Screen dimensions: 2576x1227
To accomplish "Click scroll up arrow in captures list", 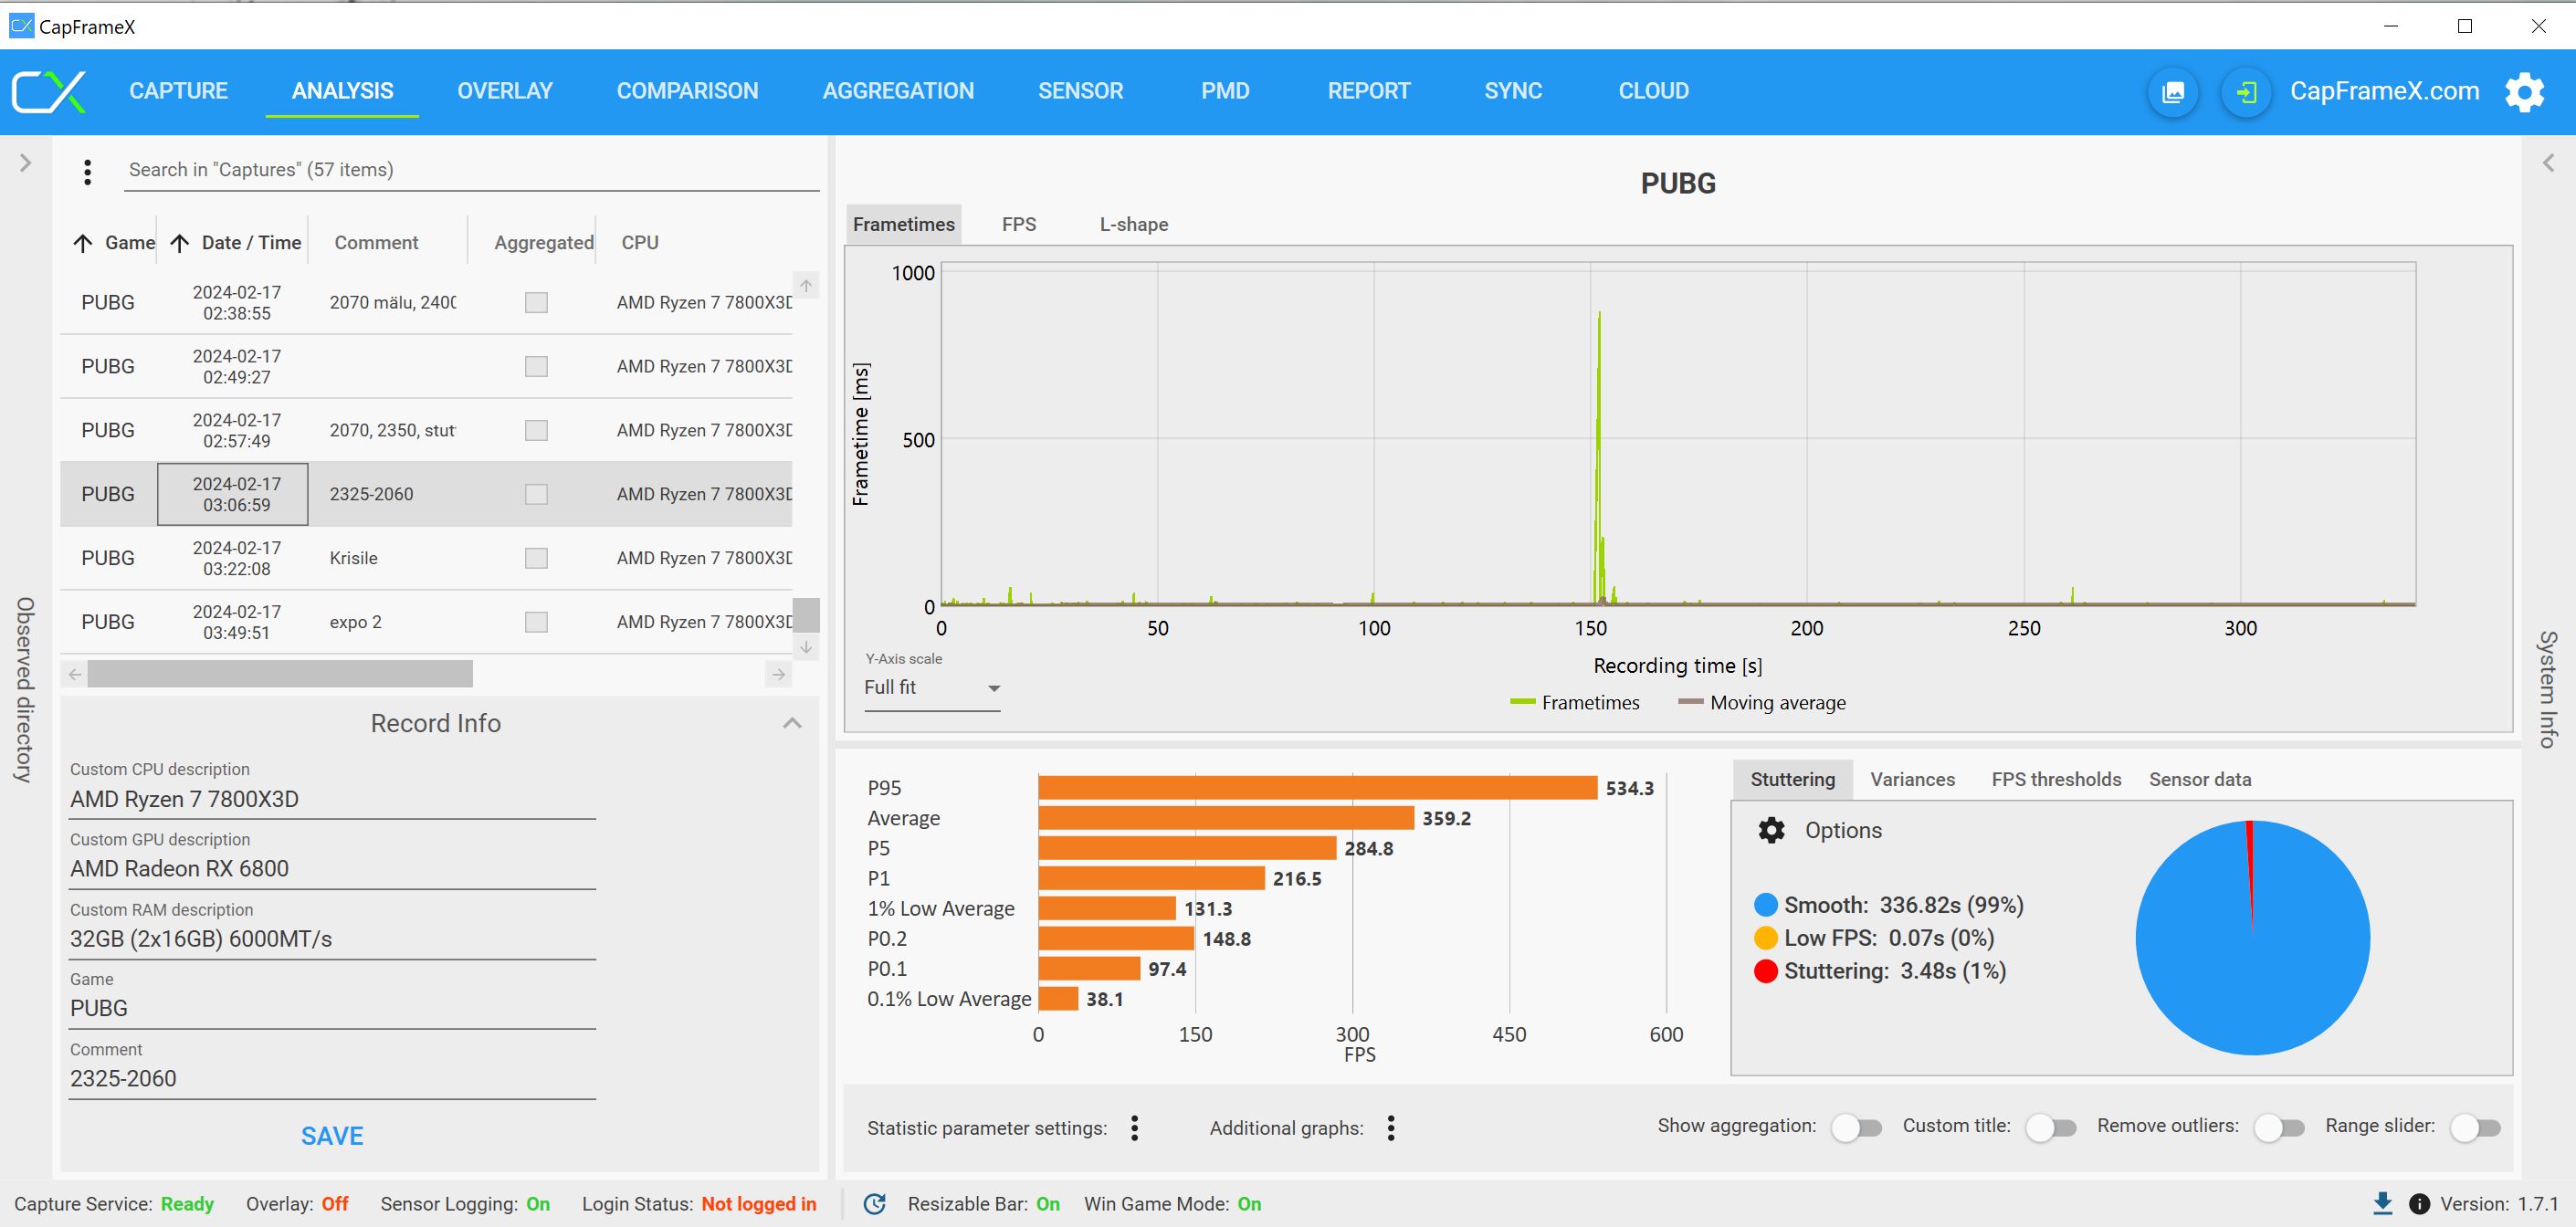I will 806,285.
